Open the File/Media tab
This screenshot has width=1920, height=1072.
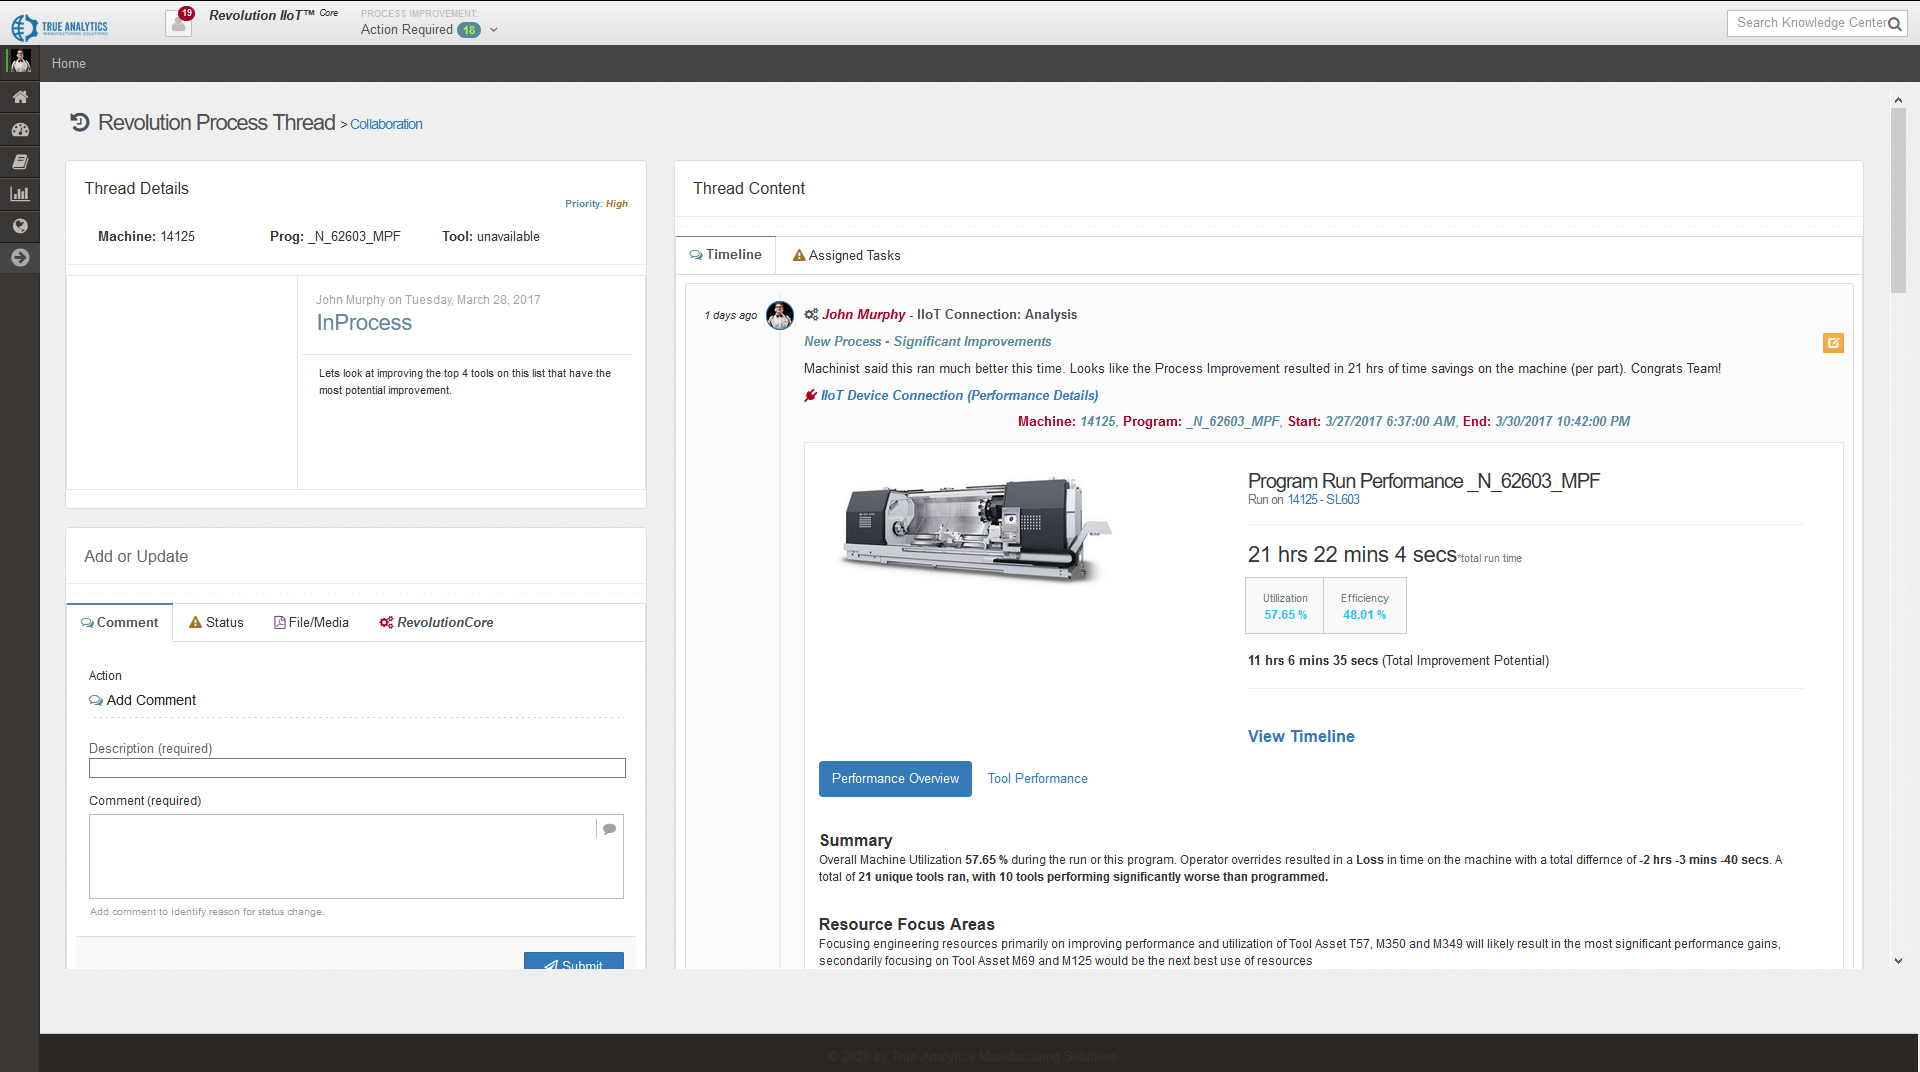tap(311, 623)
